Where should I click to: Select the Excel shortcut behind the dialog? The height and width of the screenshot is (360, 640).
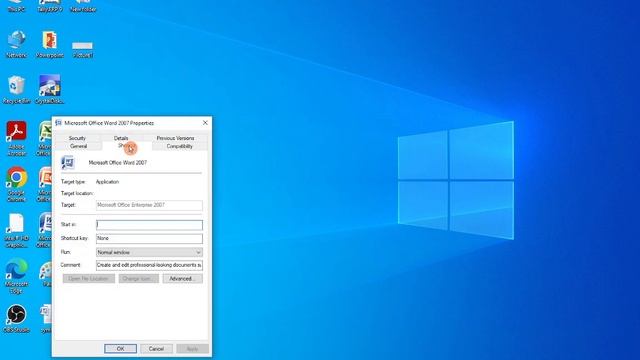pyautogui.click(x=45, y=139)
